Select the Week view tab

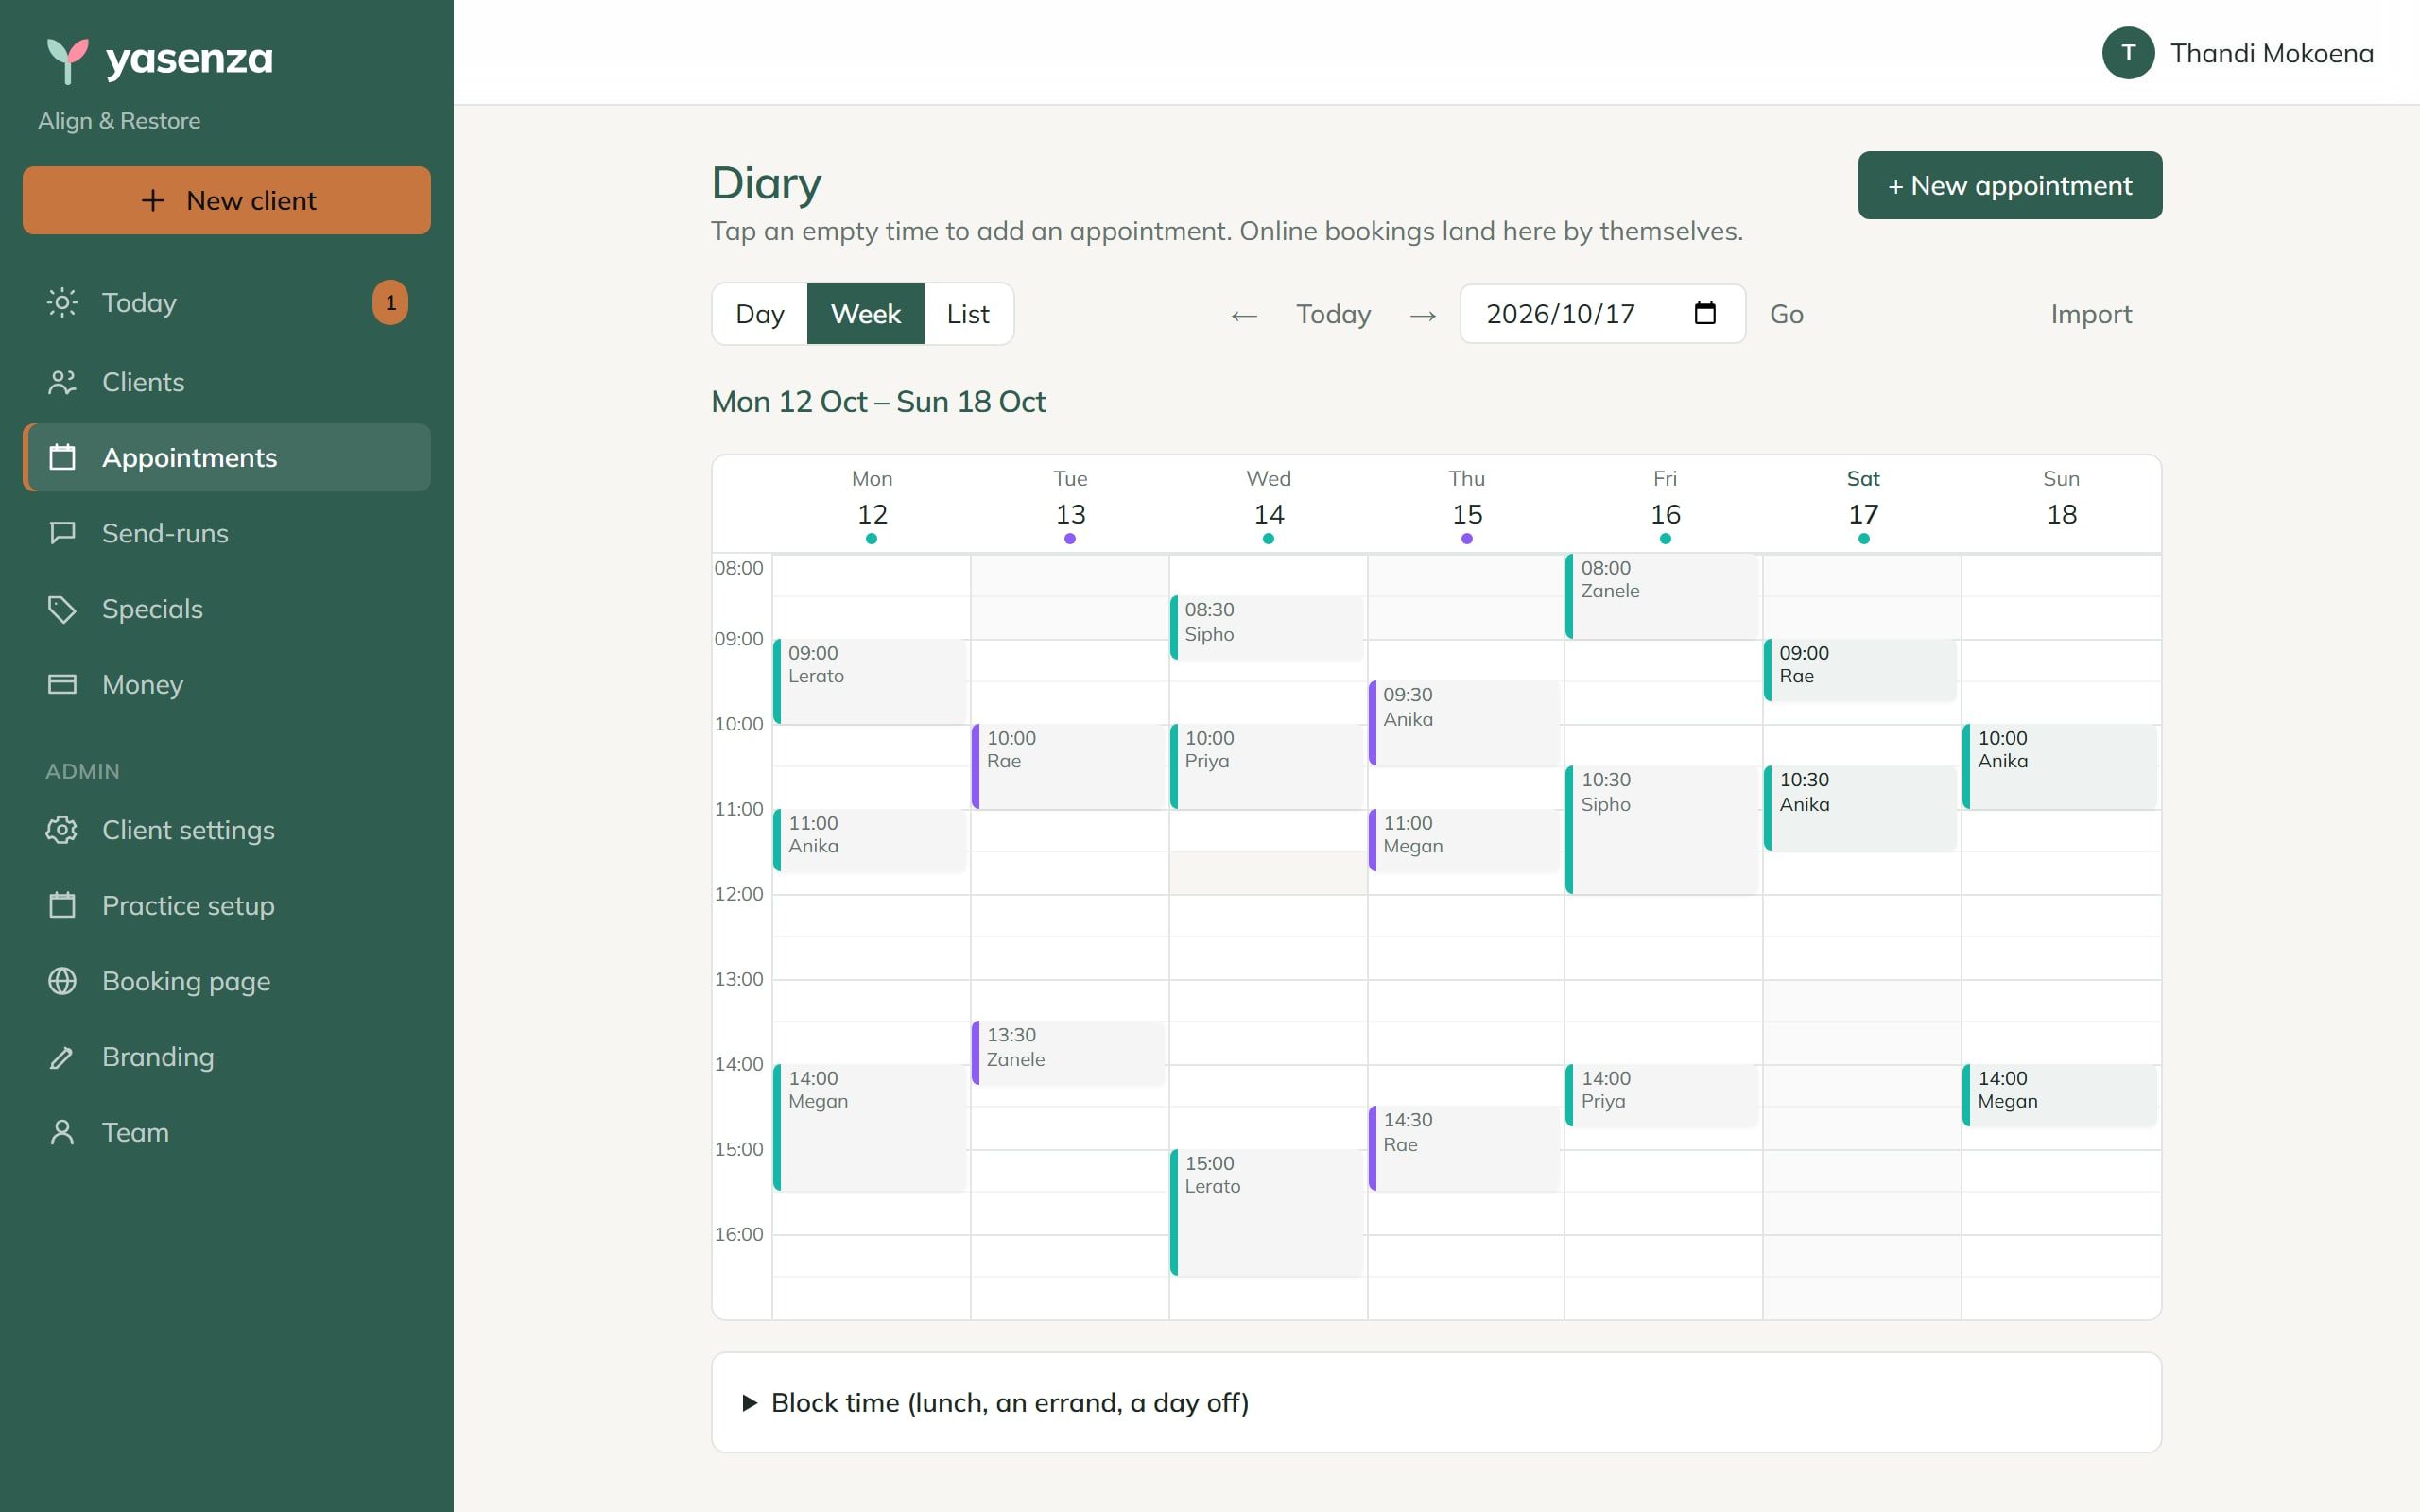point(865,314)
